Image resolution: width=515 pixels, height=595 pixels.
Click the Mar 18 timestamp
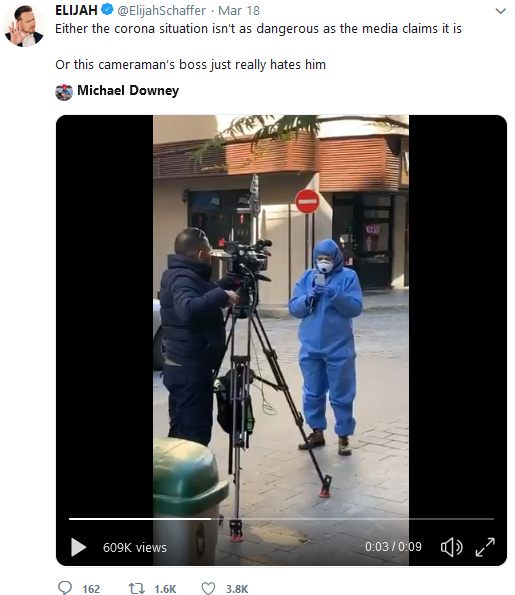[239, 11]
